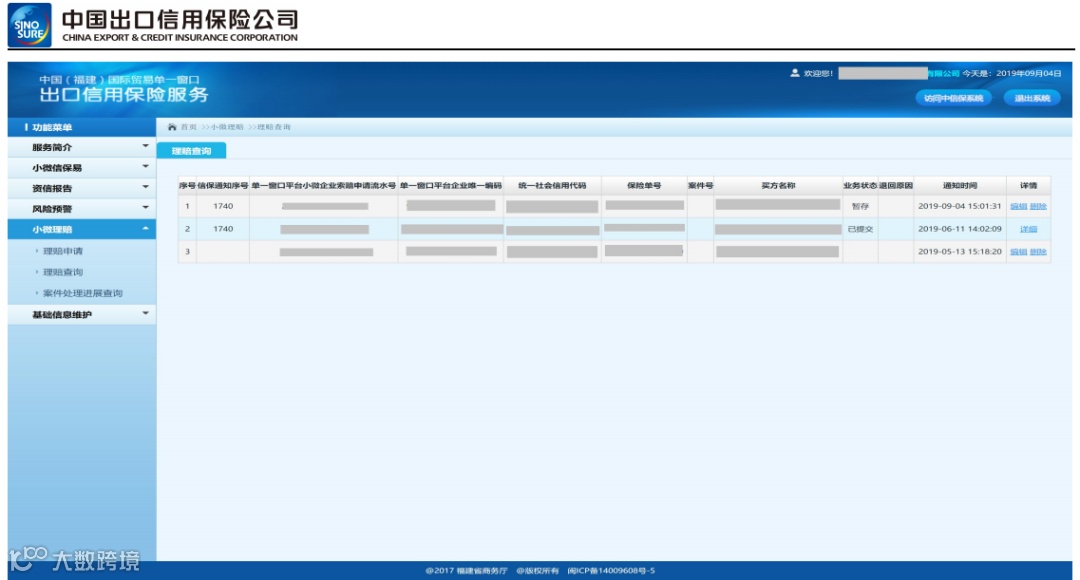Expand the 服务简介 menu arrow
This screenshot has width=1080, height=580.
(145, 146)
